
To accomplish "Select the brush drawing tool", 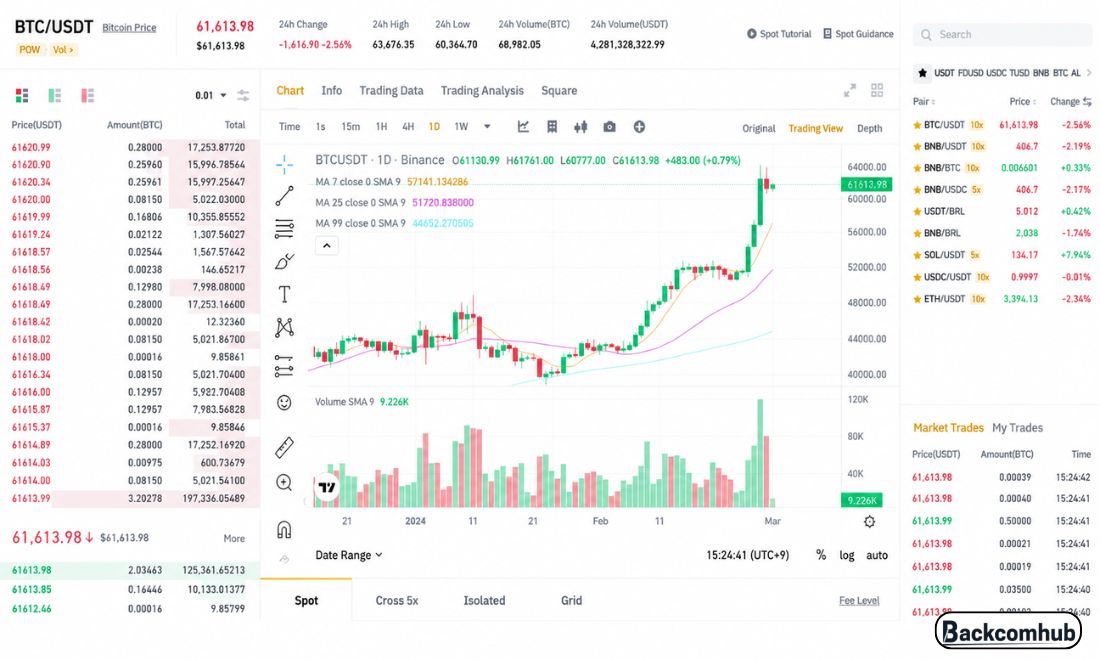I will (x=284, y=262).
